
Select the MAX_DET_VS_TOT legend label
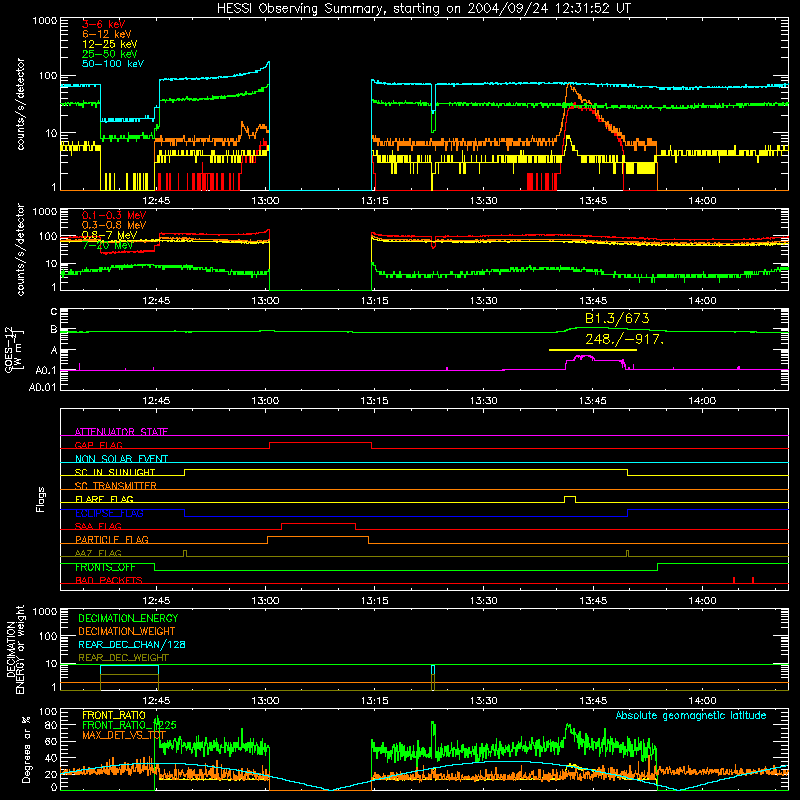[124, 735]
